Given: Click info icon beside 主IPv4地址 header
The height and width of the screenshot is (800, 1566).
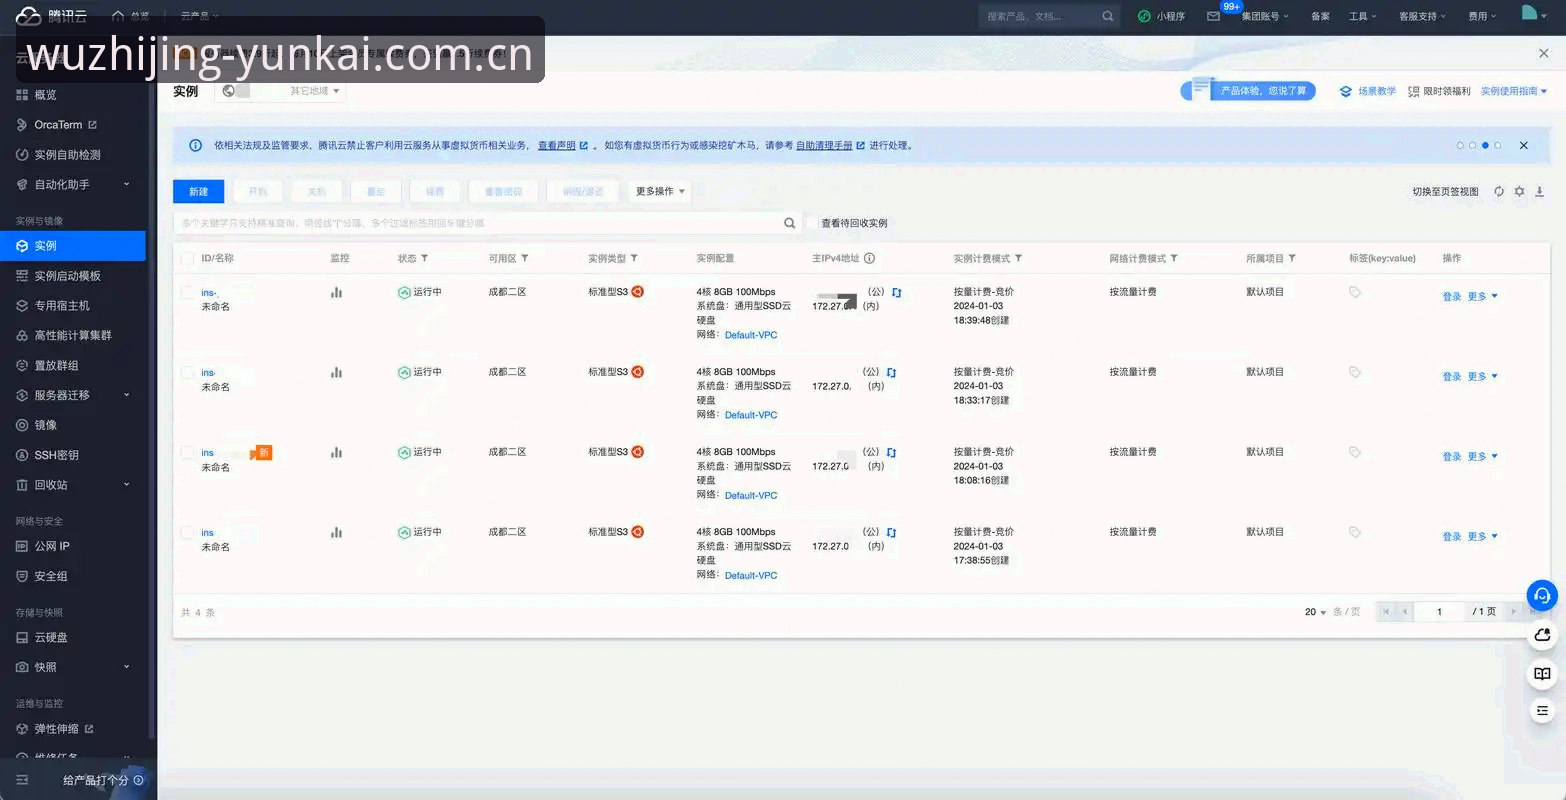Looking at the screenshot, I should click(x=869, y=258).
